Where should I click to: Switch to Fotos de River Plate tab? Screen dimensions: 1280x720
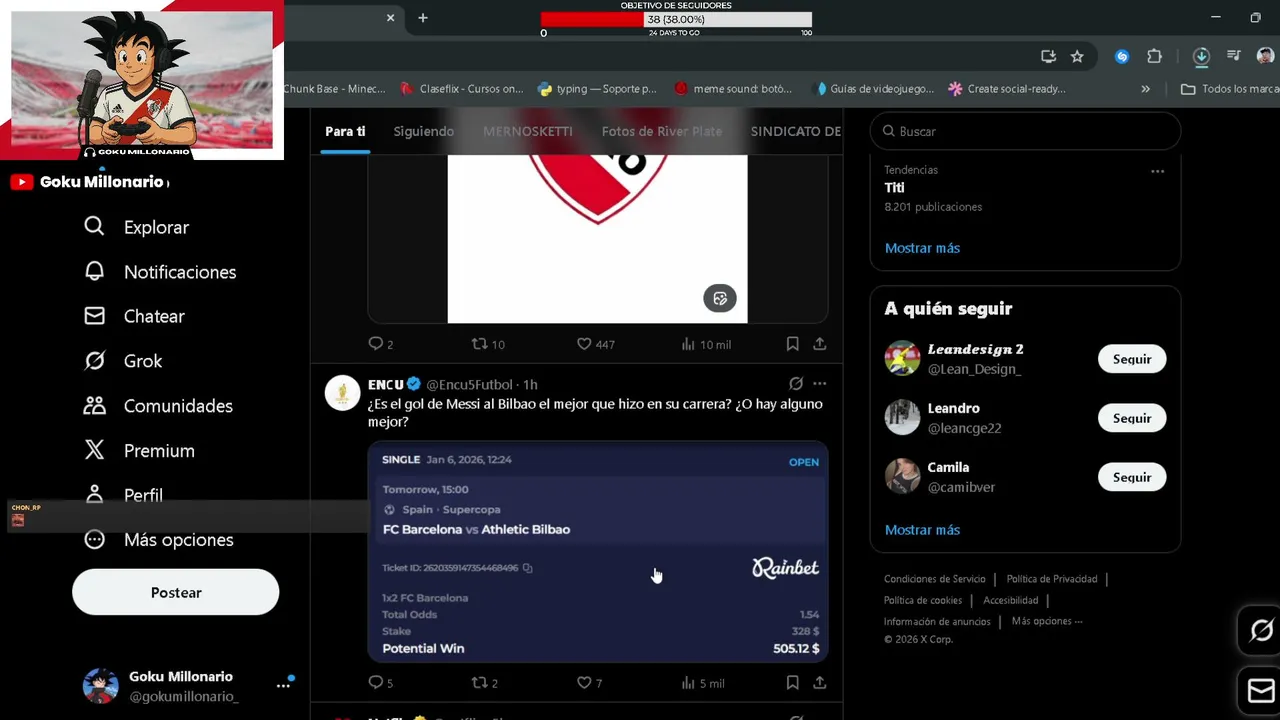[662, 131]
